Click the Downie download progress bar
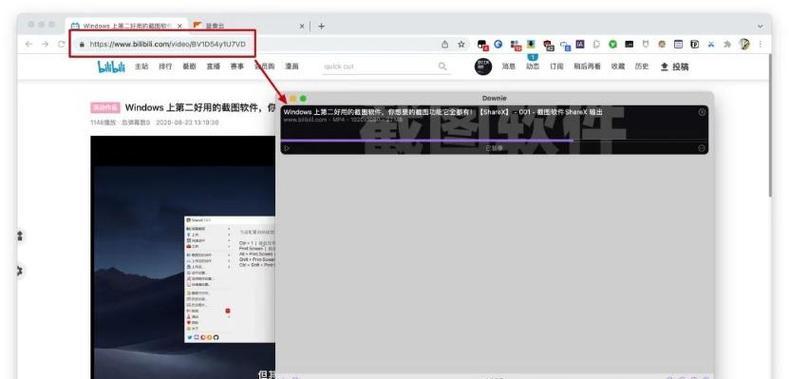The image size is (789, 379). click(494, 140)
